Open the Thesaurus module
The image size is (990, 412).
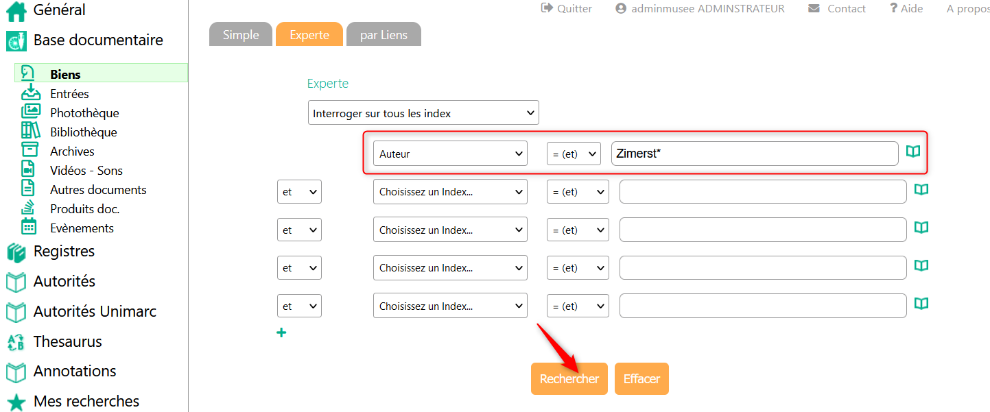click(x=67, y=341)
